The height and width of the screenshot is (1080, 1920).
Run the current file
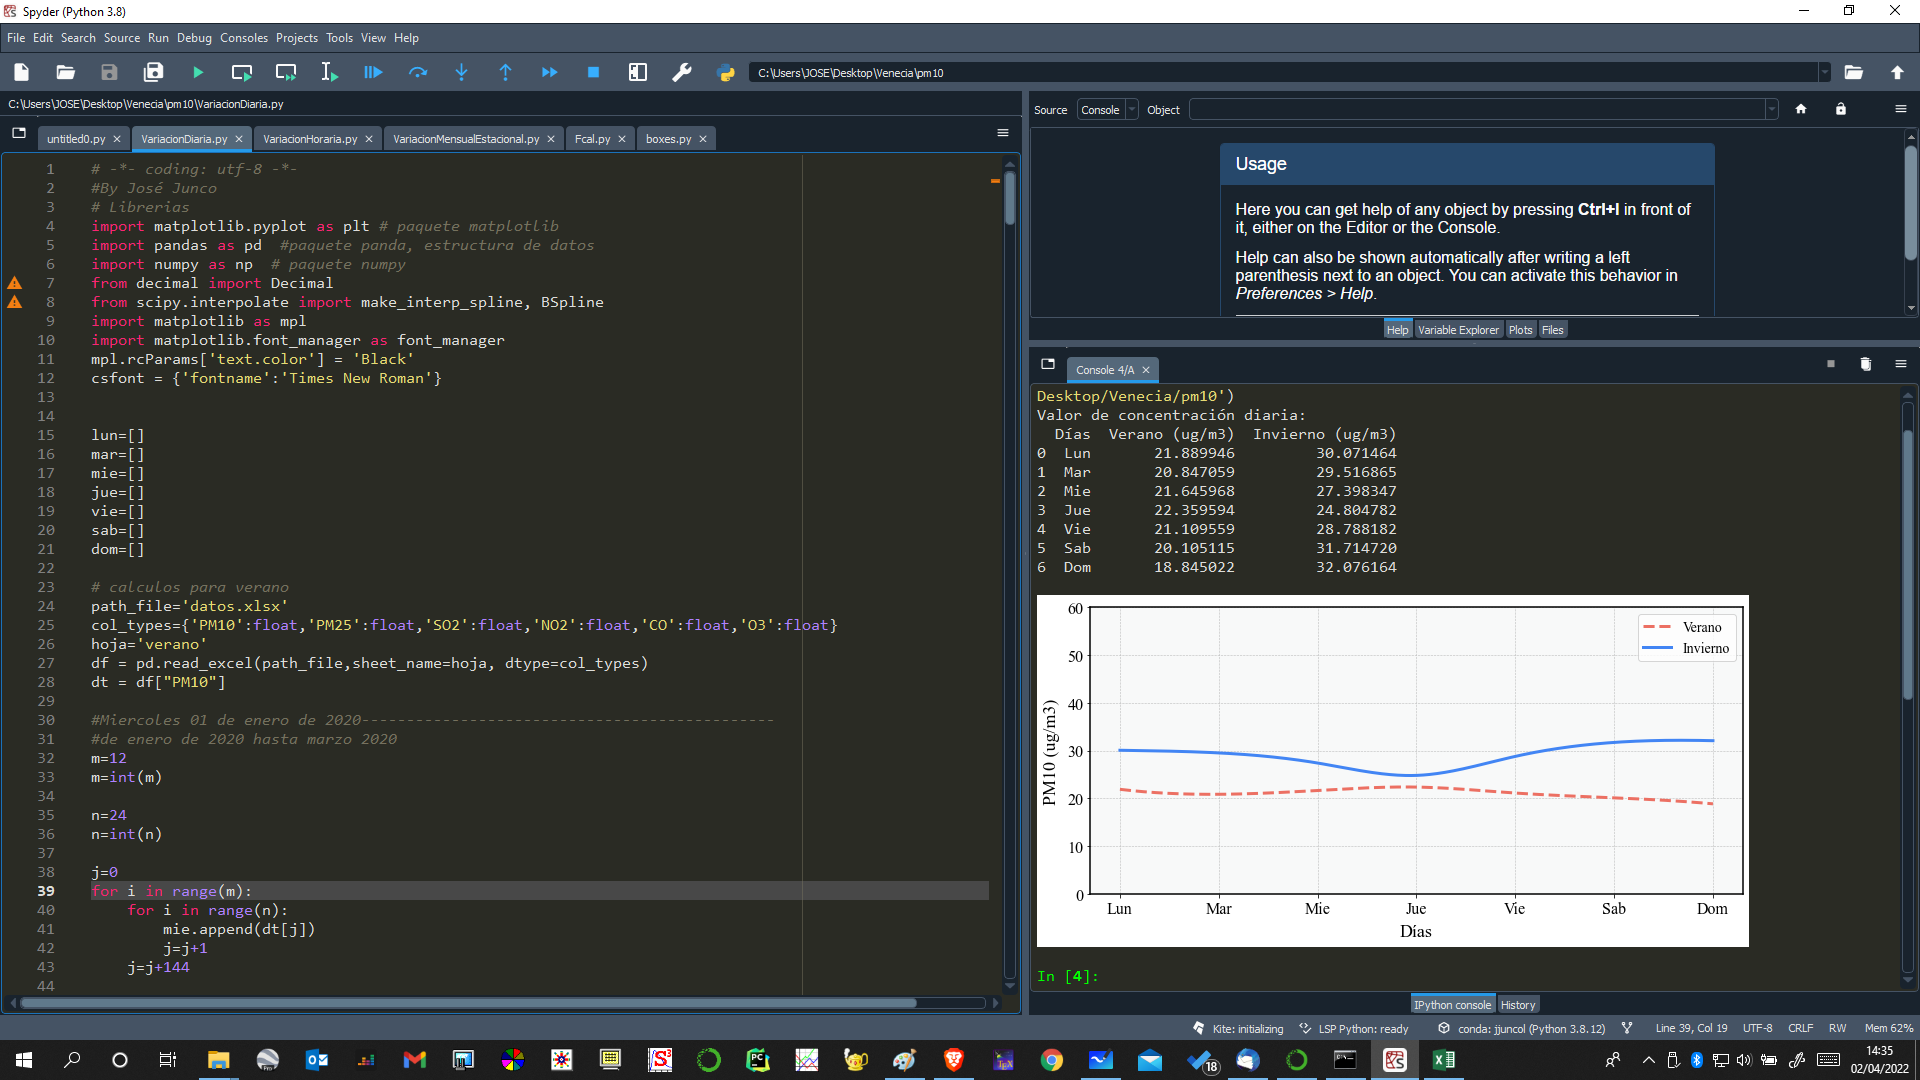point(197,72)
